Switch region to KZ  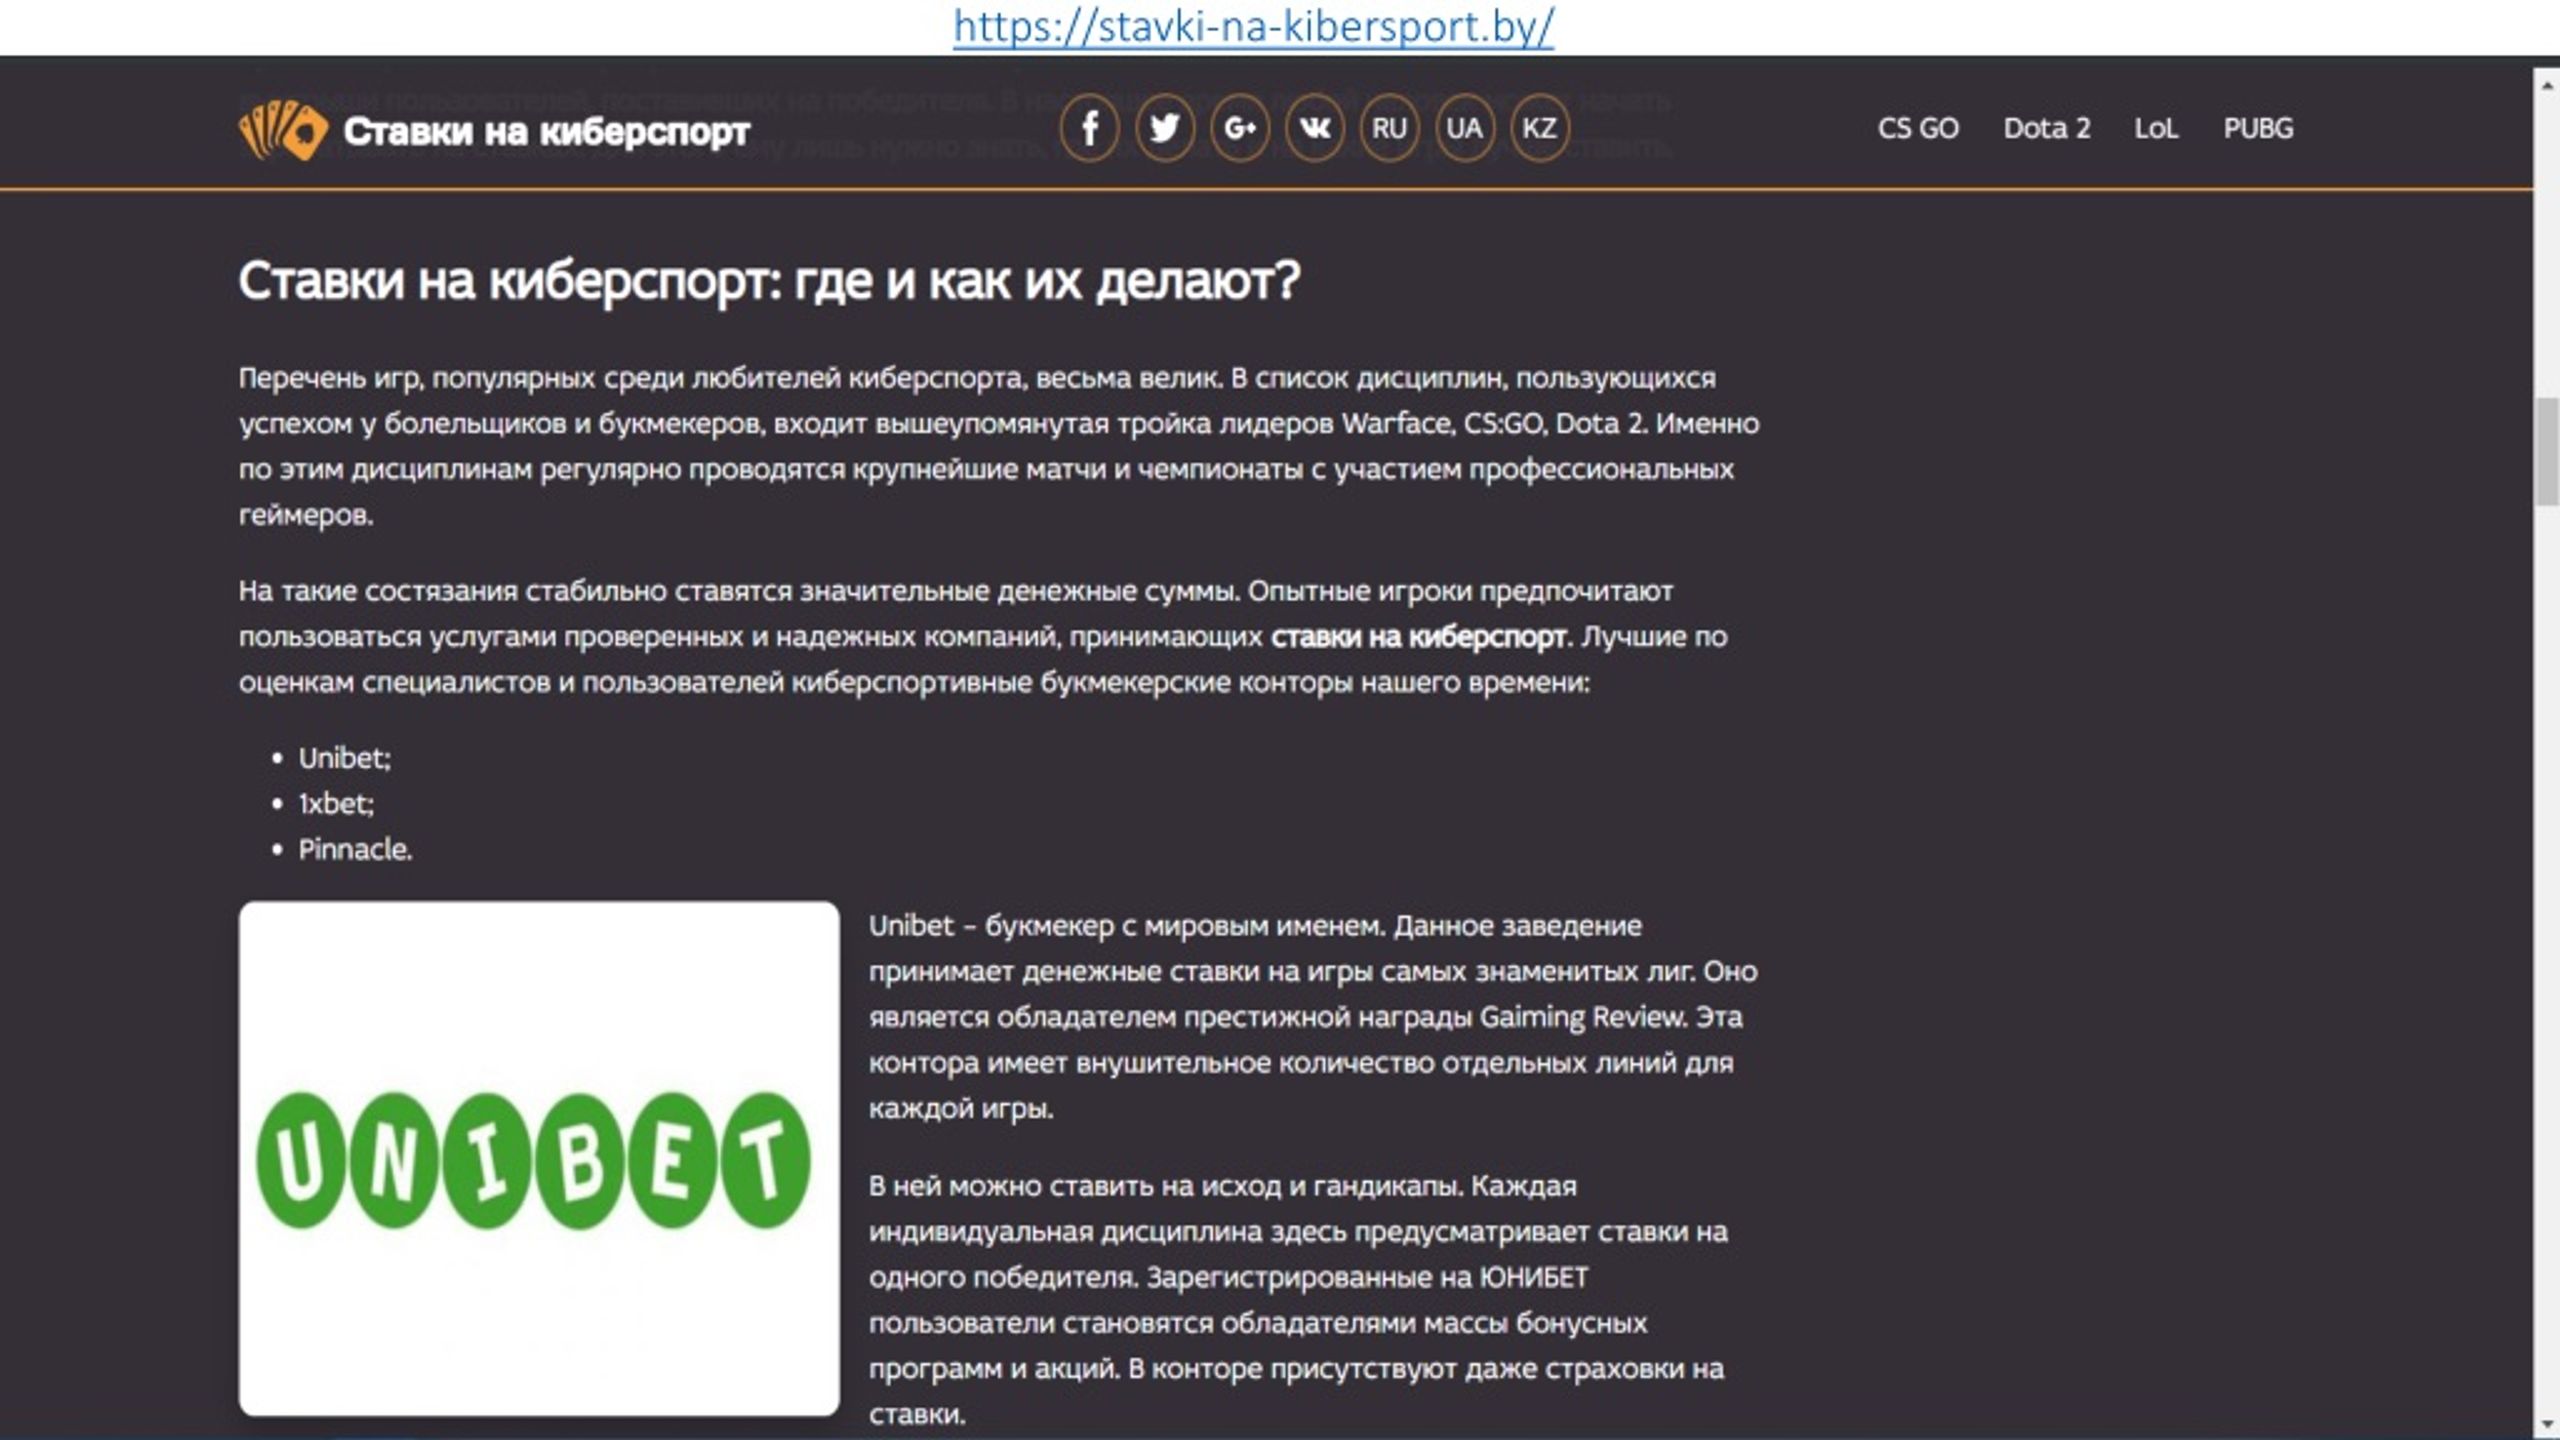1539,128
